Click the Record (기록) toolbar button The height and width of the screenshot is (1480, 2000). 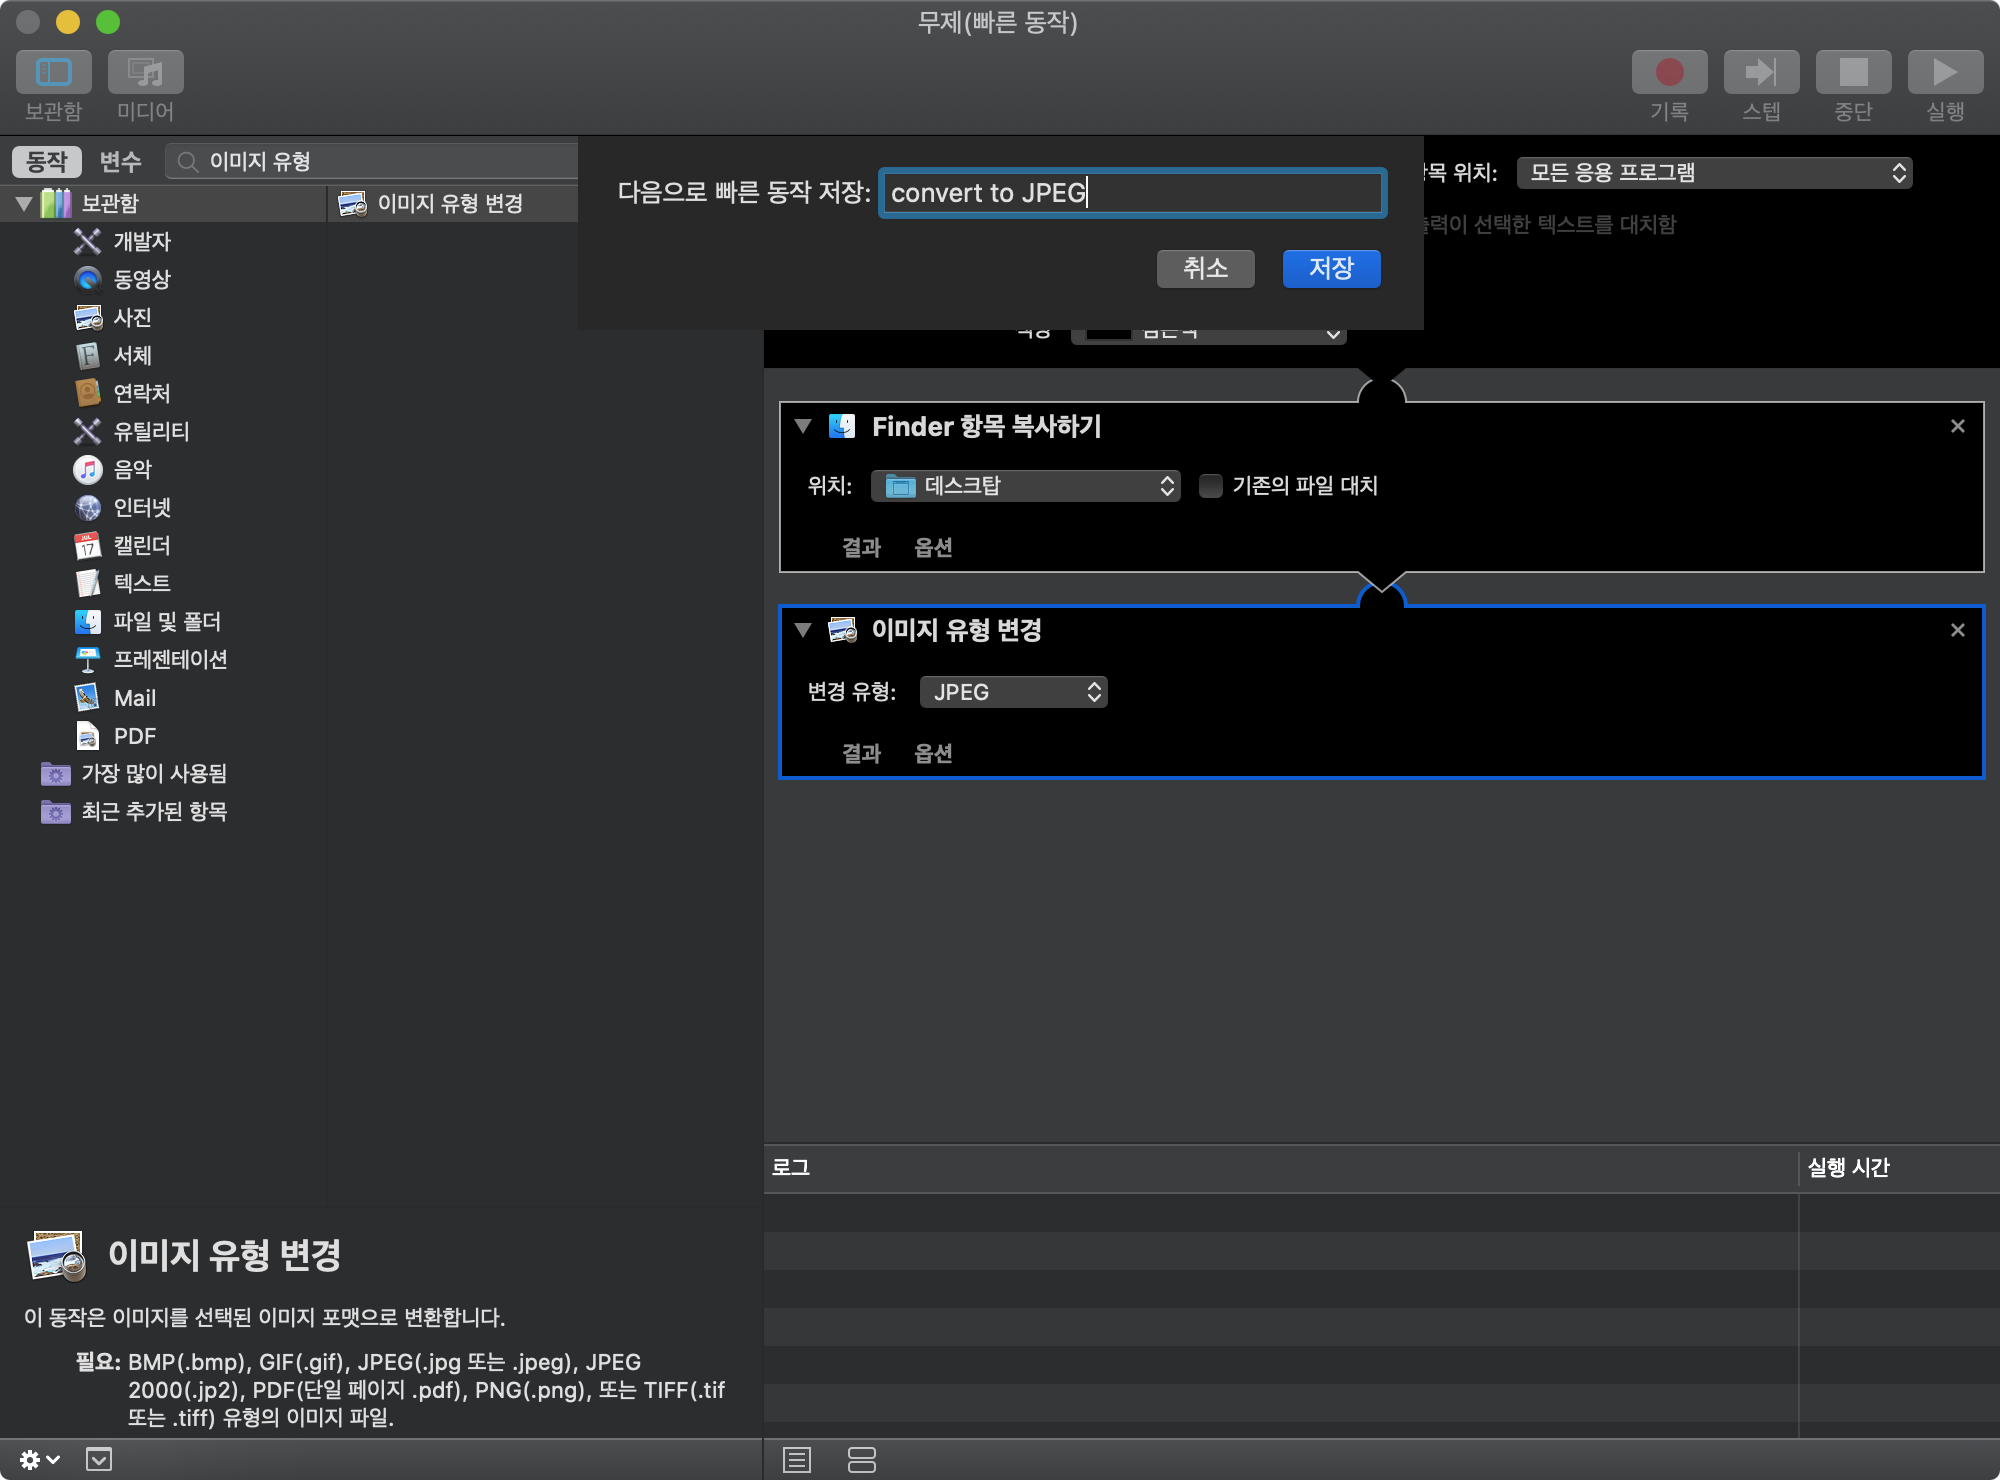pyautogui.click(x=1669, y=73)
